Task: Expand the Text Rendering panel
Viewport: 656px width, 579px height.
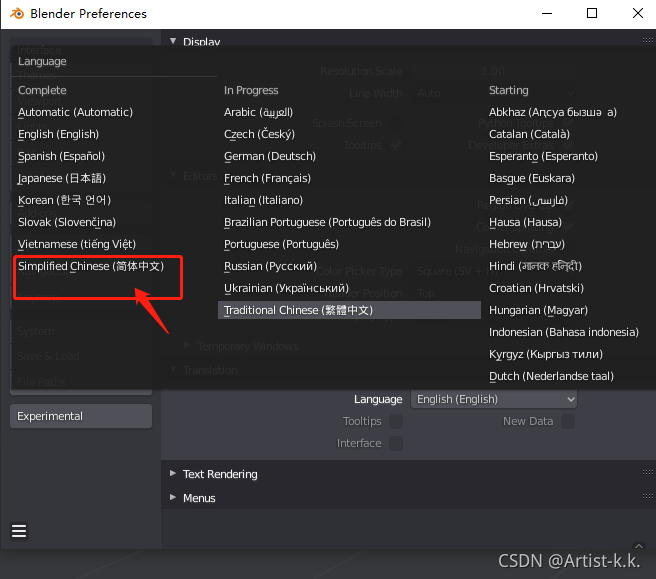Action: (x=173, y=473)
